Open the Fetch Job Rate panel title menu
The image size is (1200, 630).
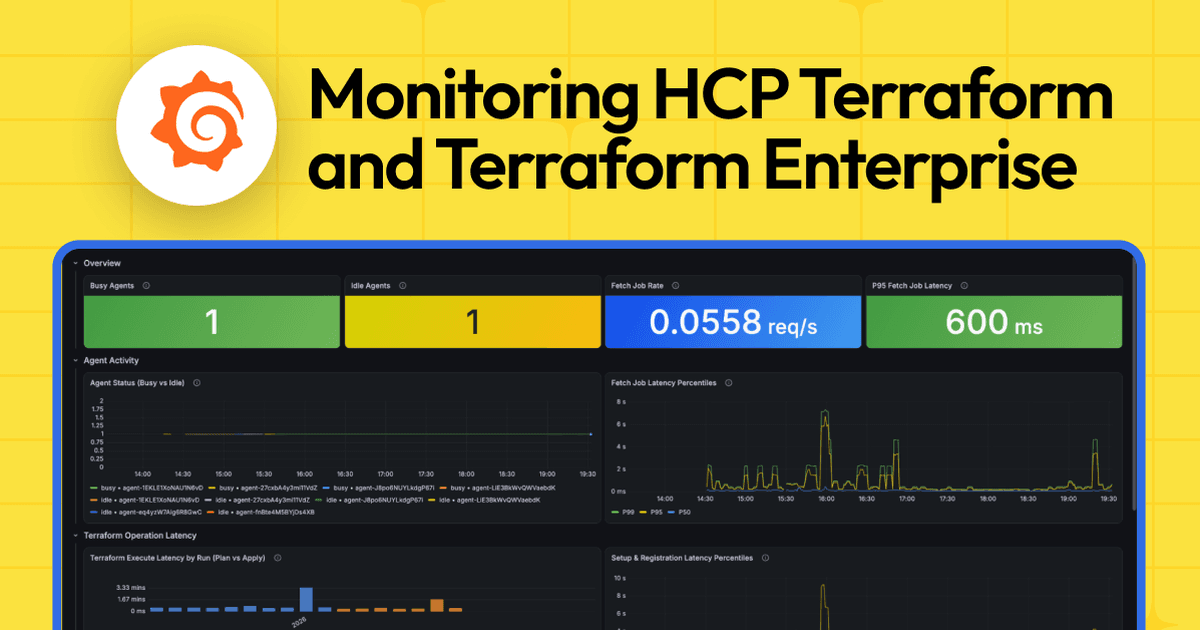636,285
